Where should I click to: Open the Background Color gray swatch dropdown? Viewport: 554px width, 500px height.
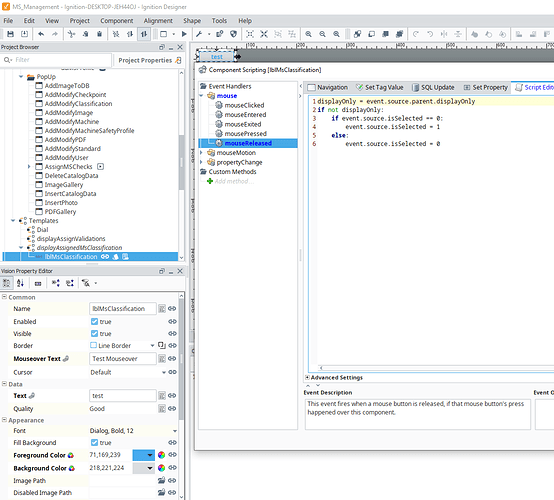[x=143, y=468]
